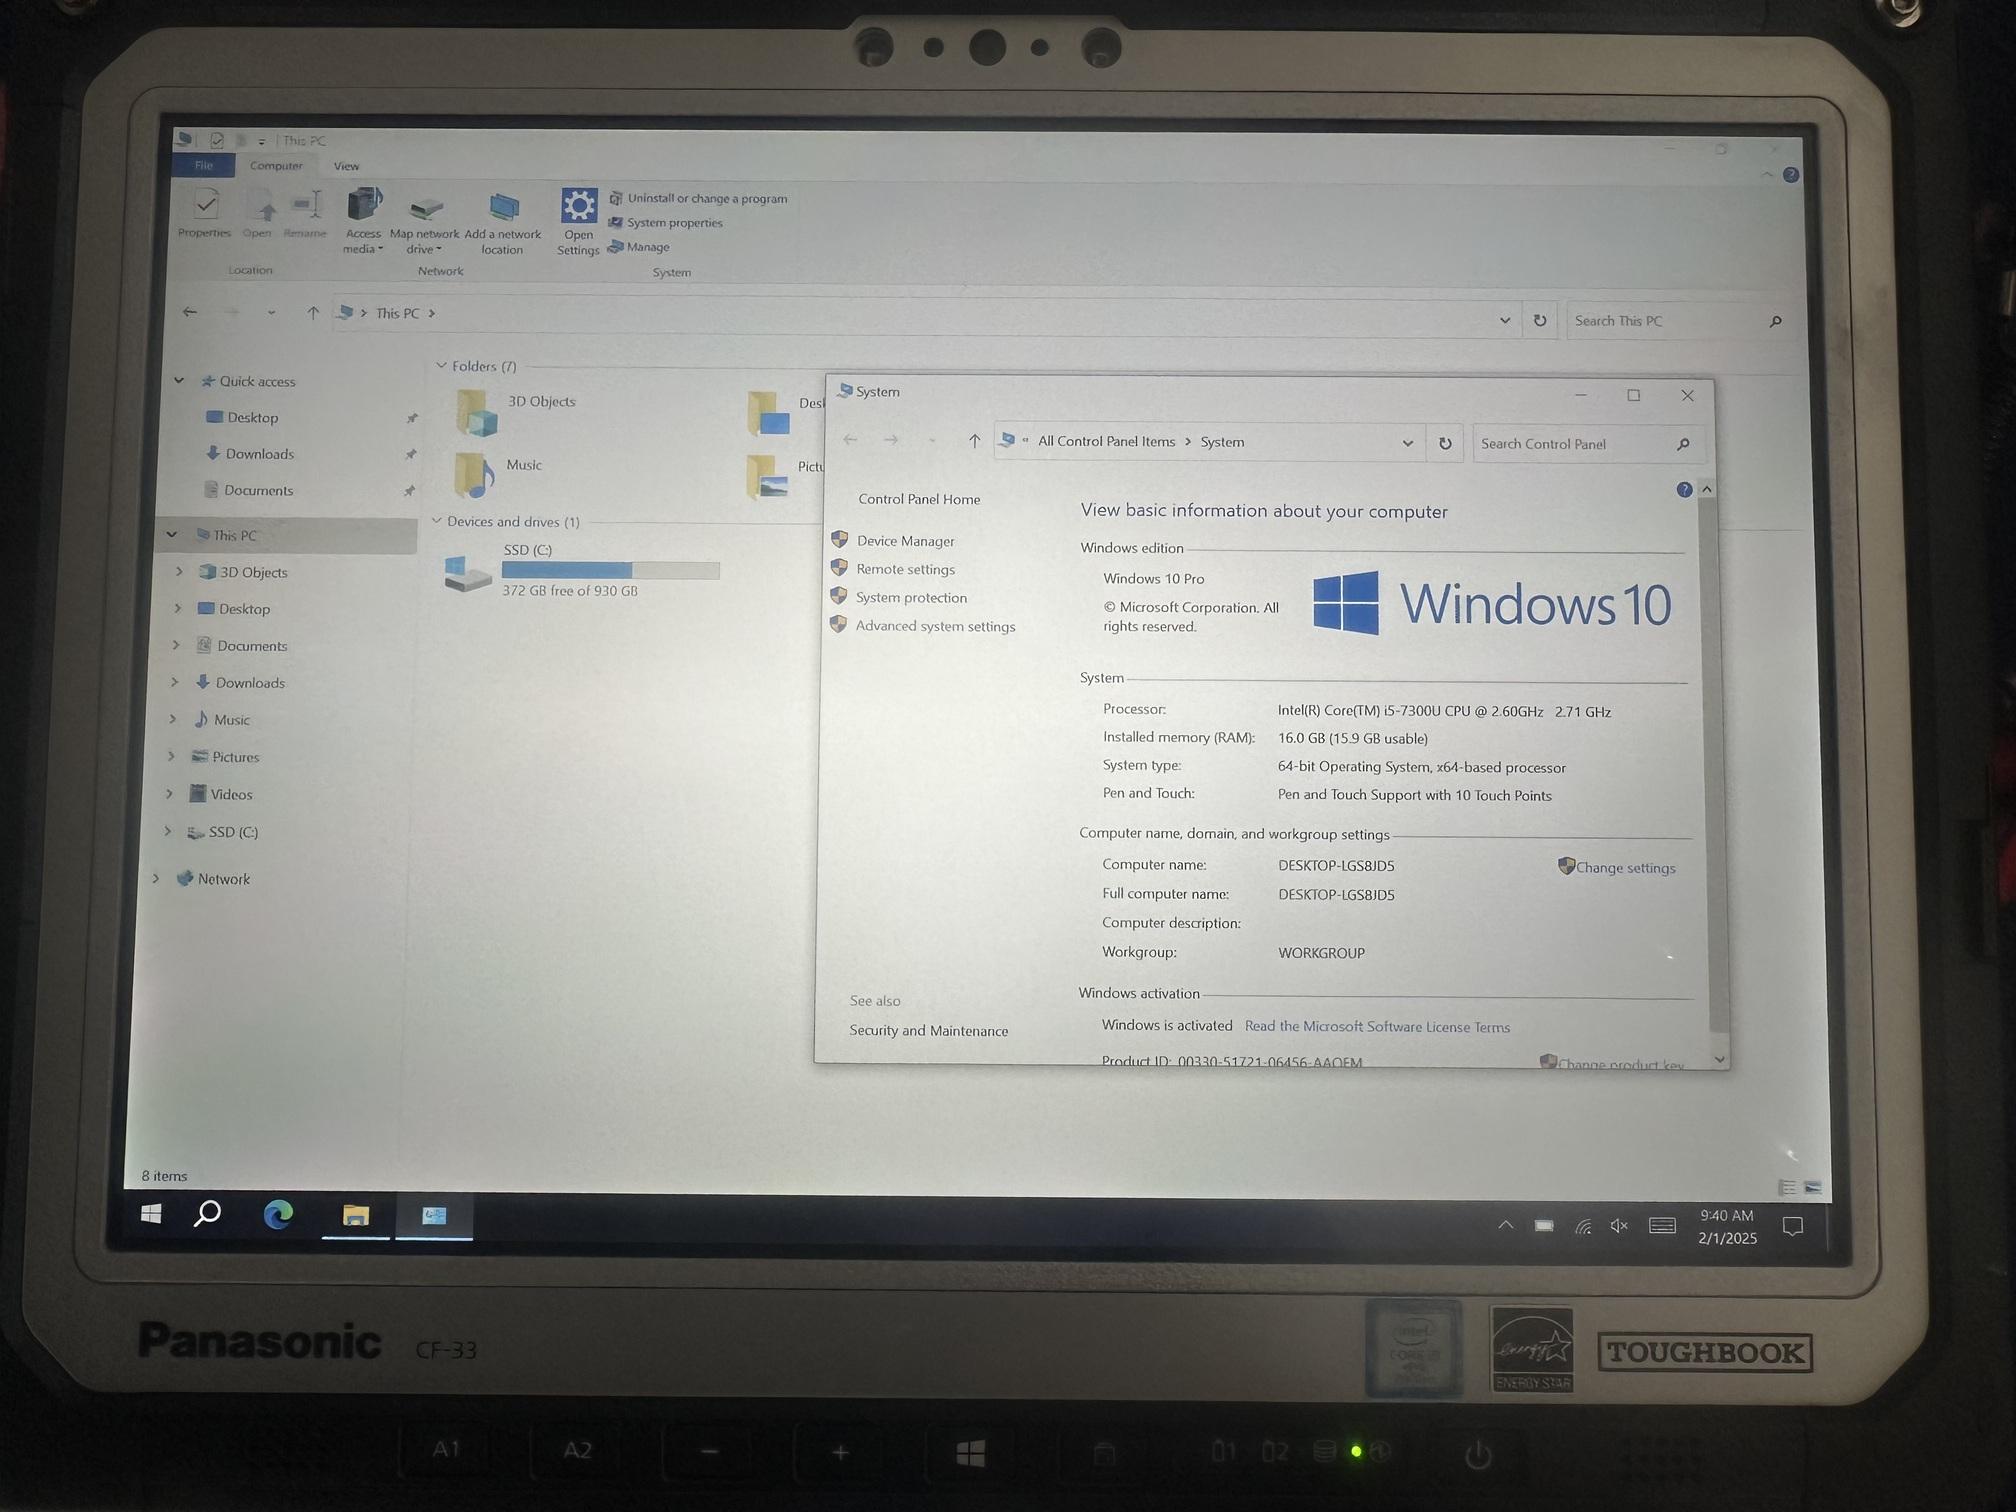Unpin Desktop from Quick access
The height and width of the screenshot is (1512, 2016).
pos(412,418)
